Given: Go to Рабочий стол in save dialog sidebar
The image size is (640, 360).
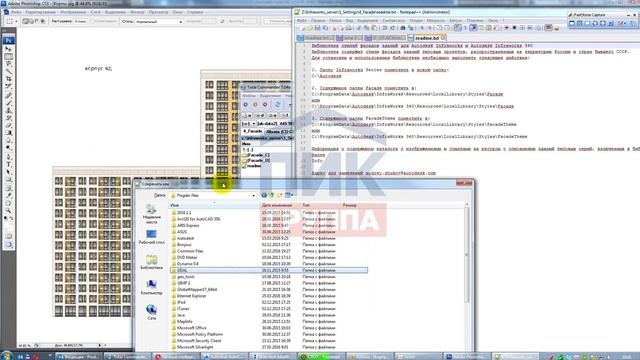Looking at the screenshot, I should [151, 237].
